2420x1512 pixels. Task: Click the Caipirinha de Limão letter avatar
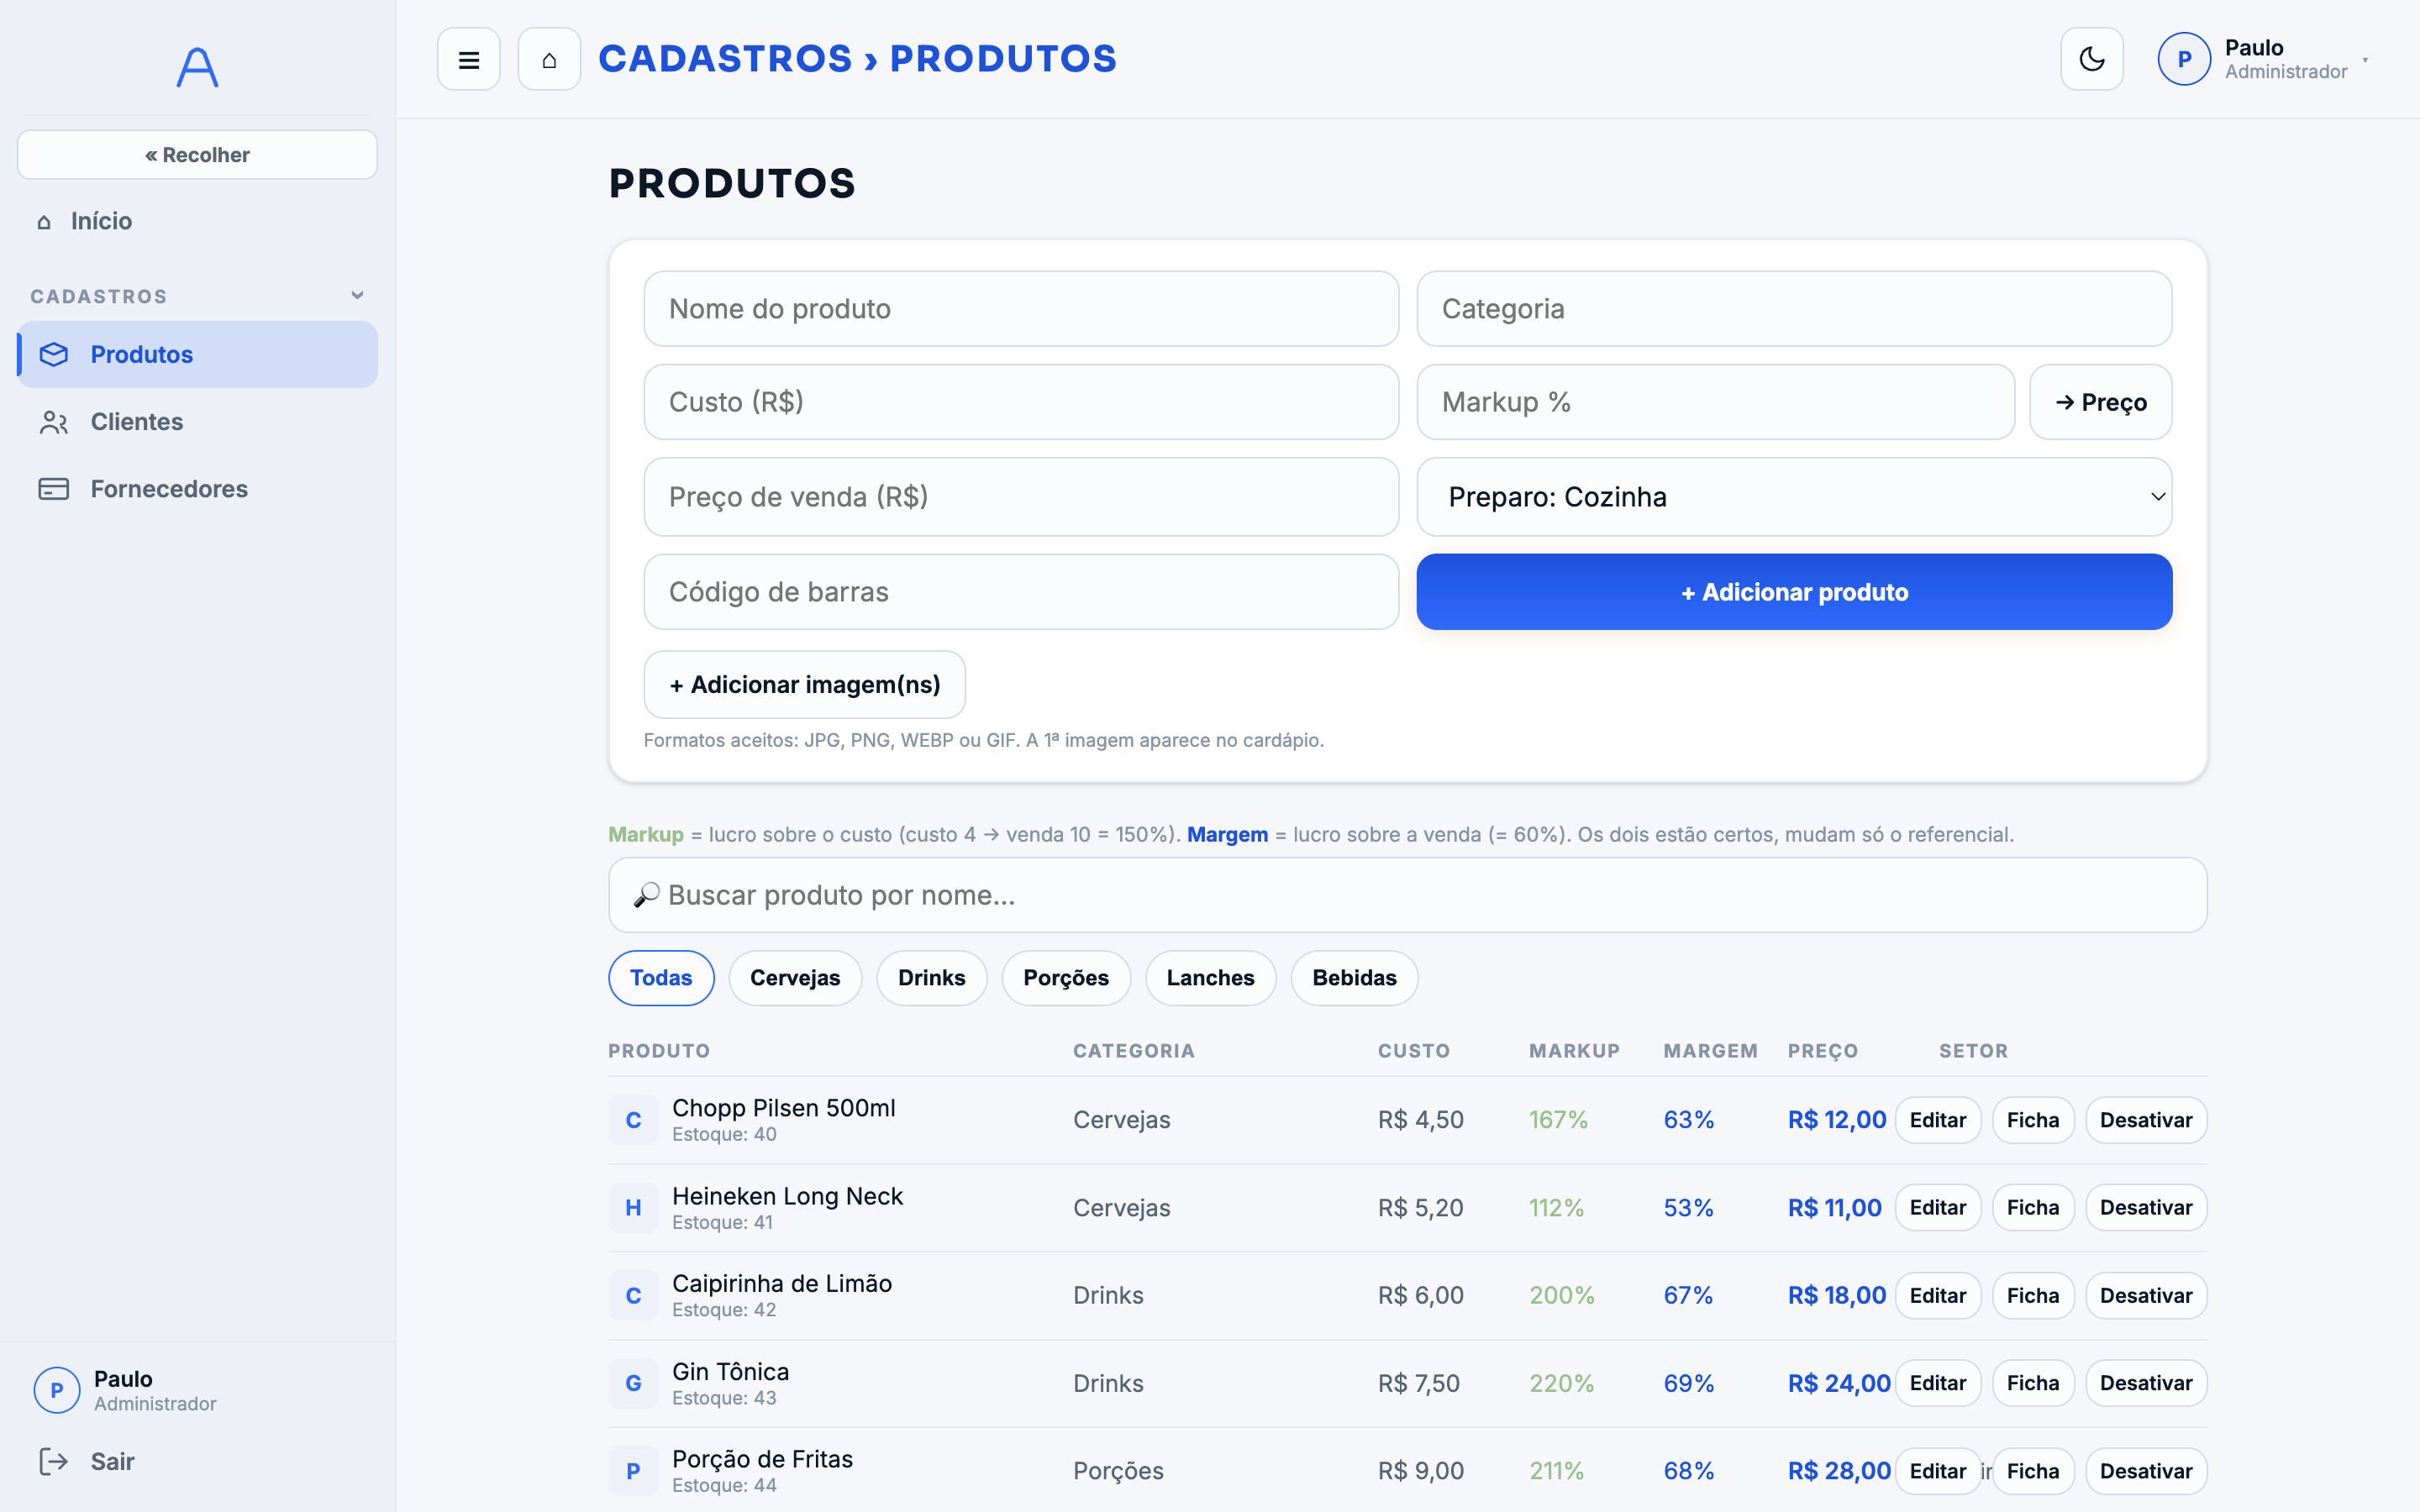tap(633, 1296)
